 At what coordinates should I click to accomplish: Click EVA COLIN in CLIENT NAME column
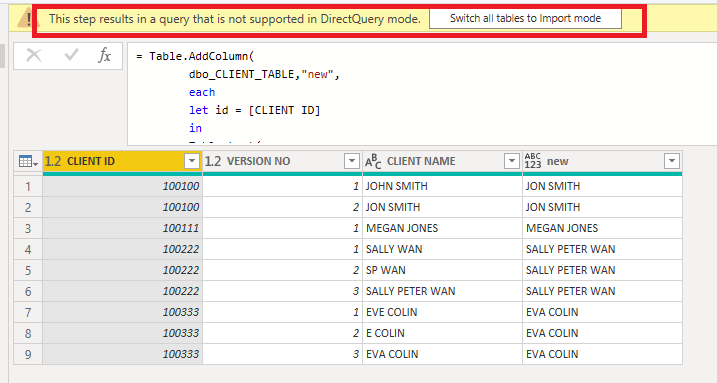pyautogui.click(x=442, y=355)
